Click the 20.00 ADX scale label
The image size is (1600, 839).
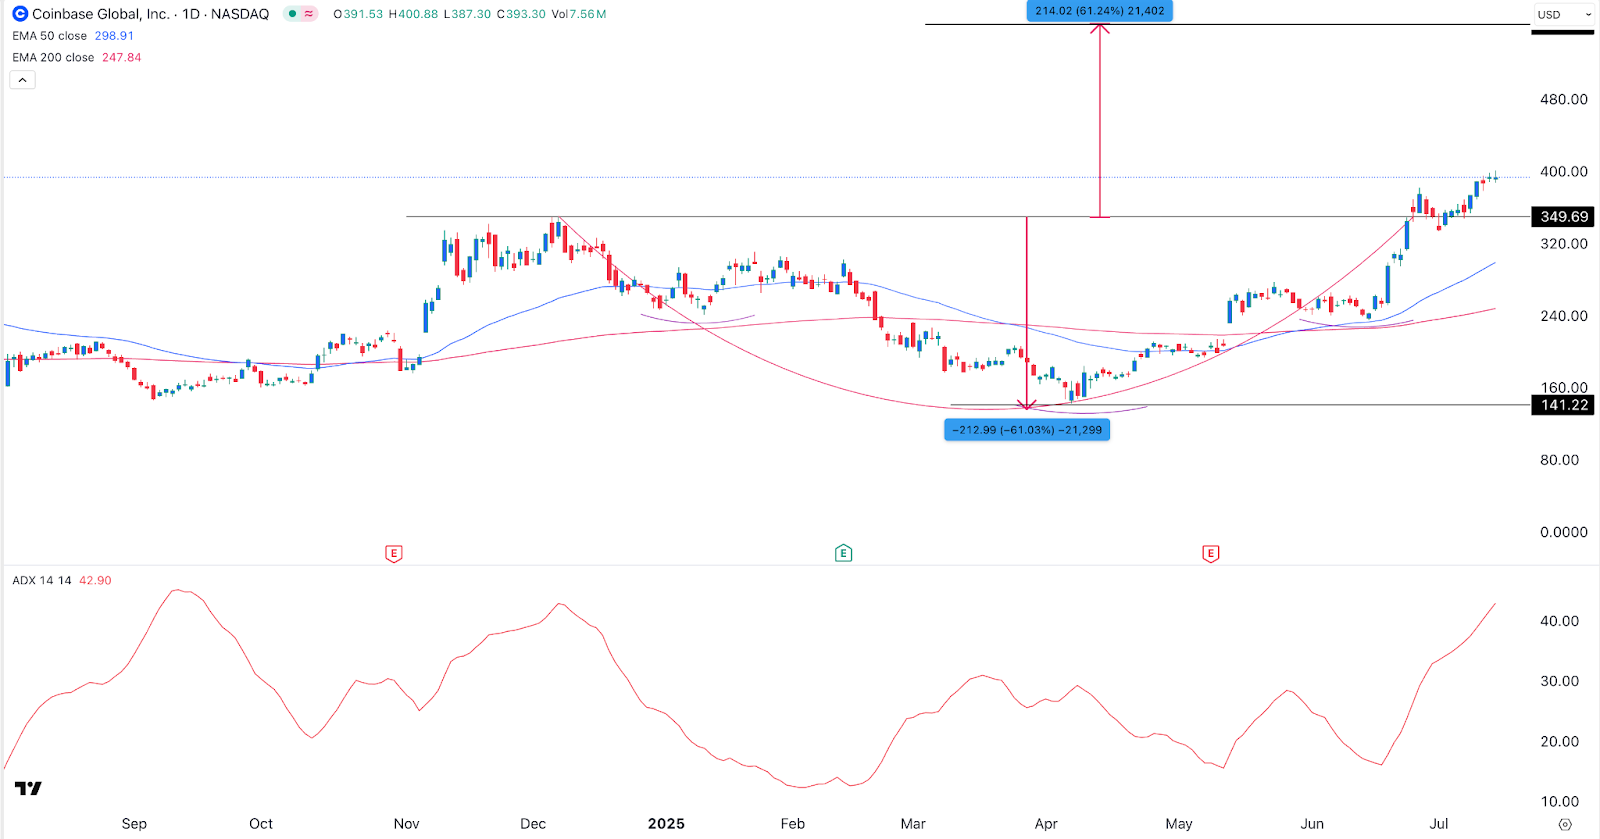(1560, 742)
